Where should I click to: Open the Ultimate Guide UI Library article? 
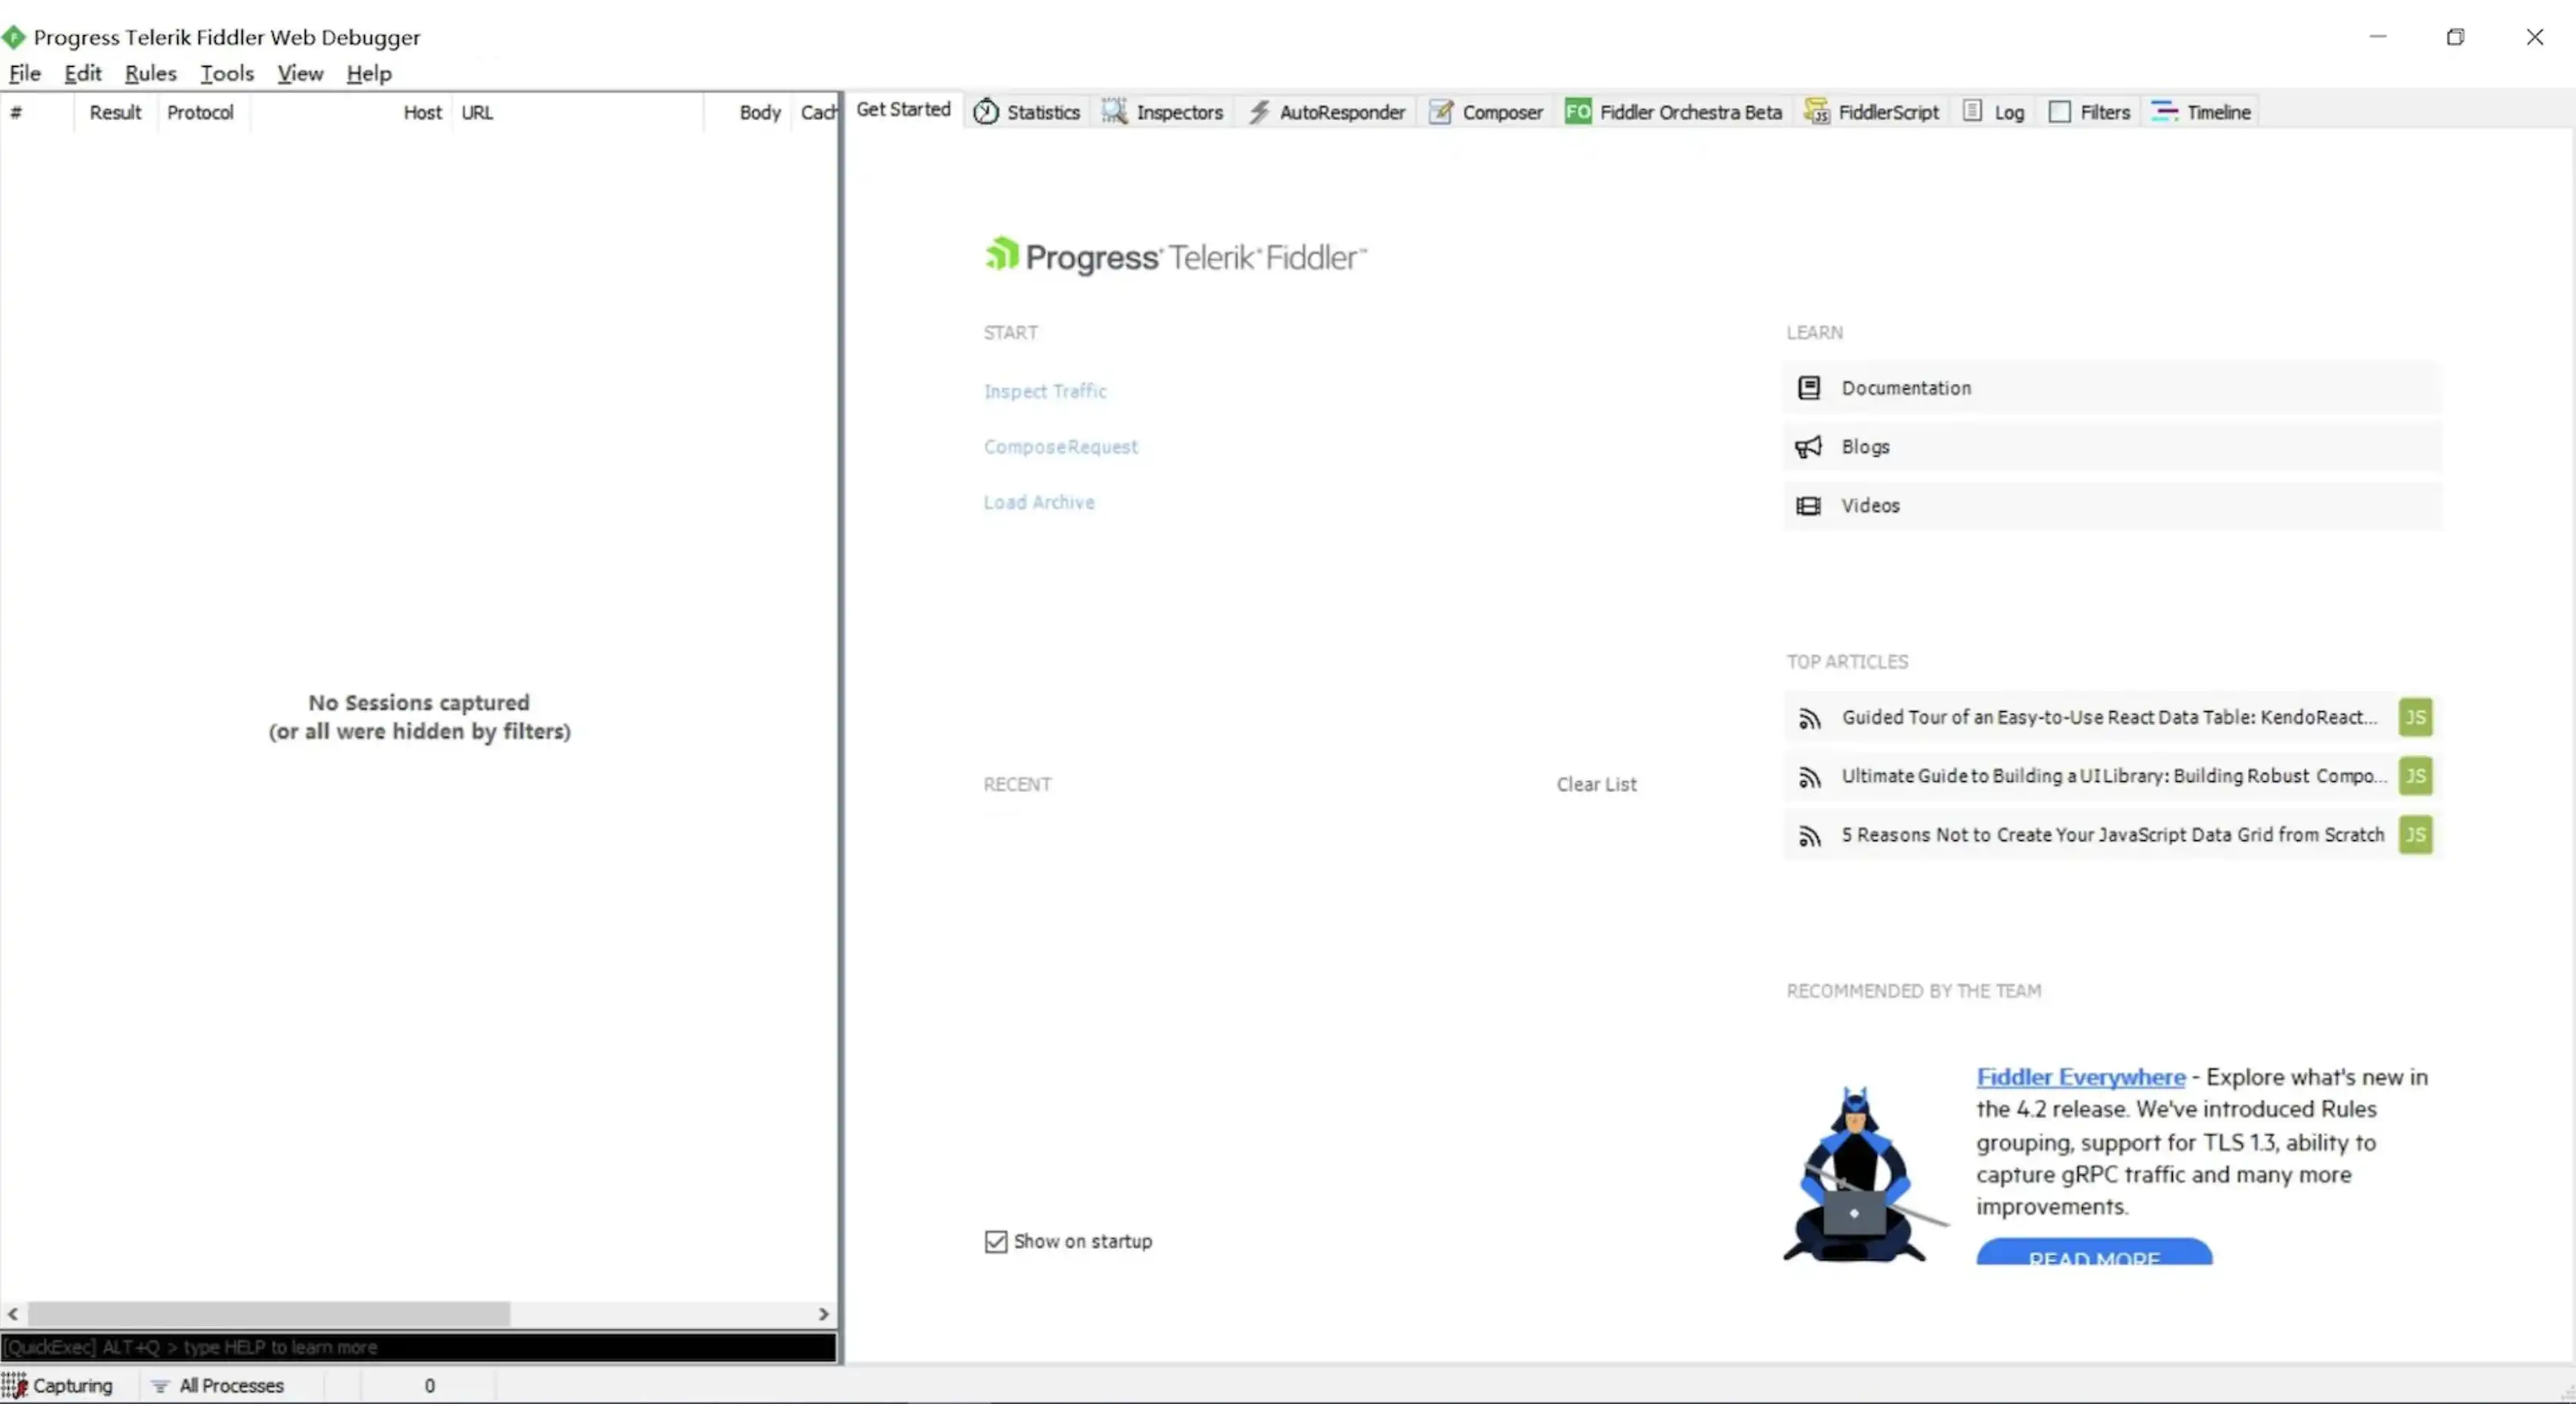(2112, 776)
